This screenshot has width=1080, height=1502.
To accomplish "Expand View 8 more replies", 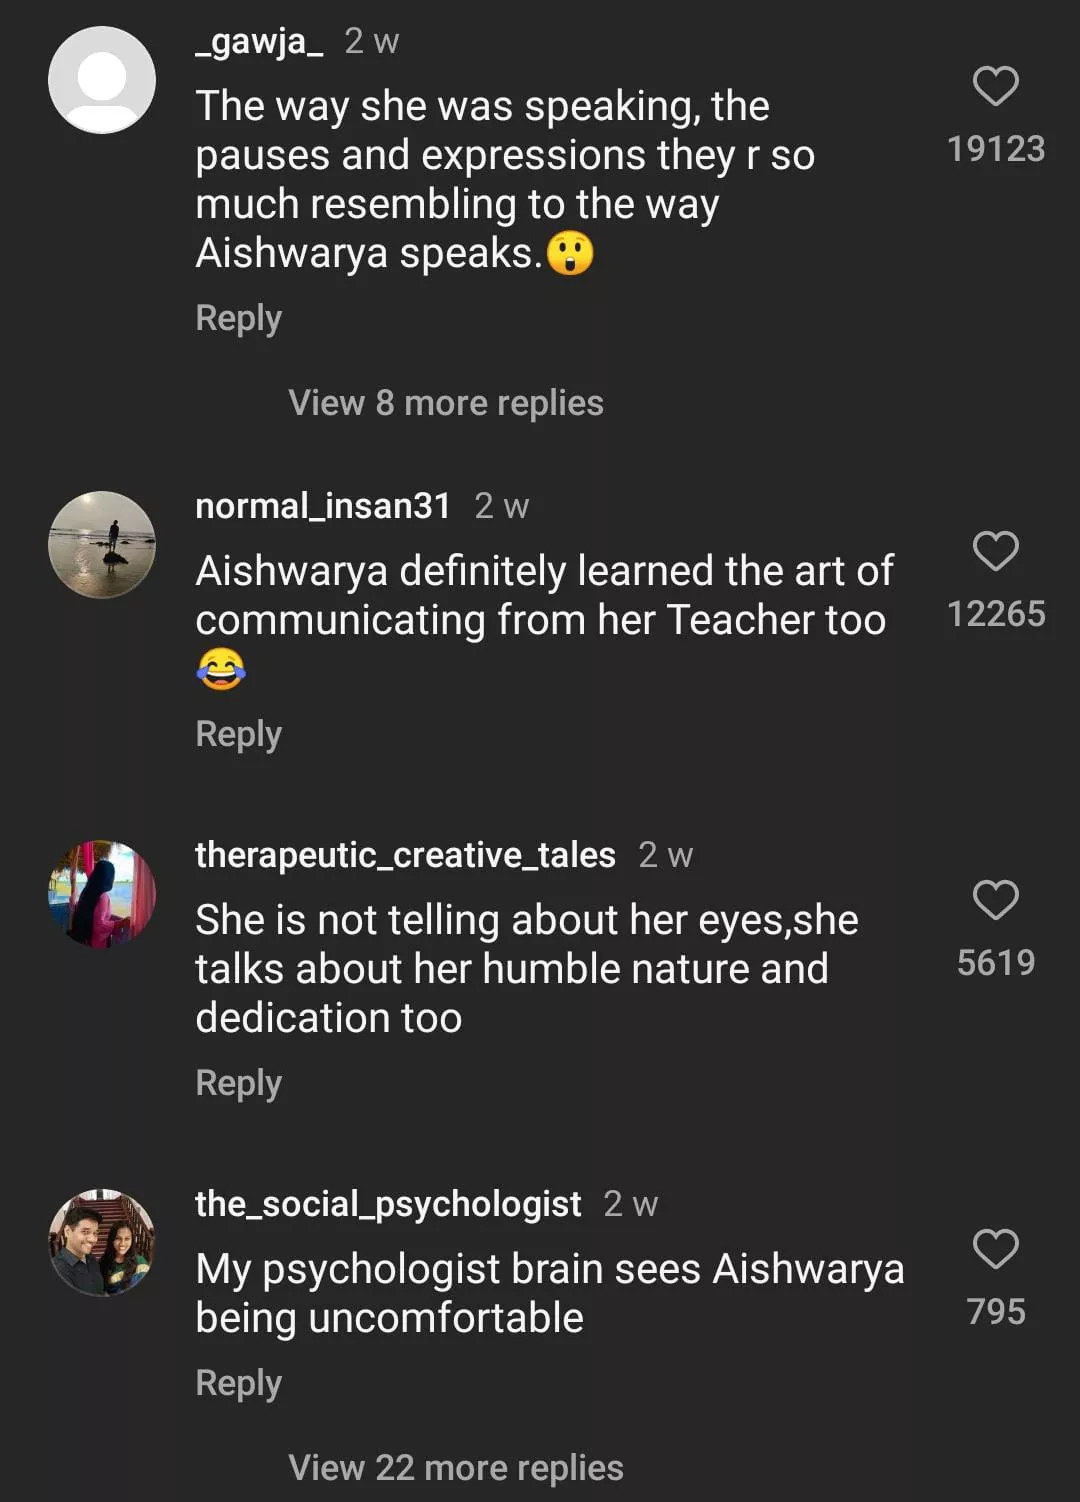I will [x=445, y=403].
